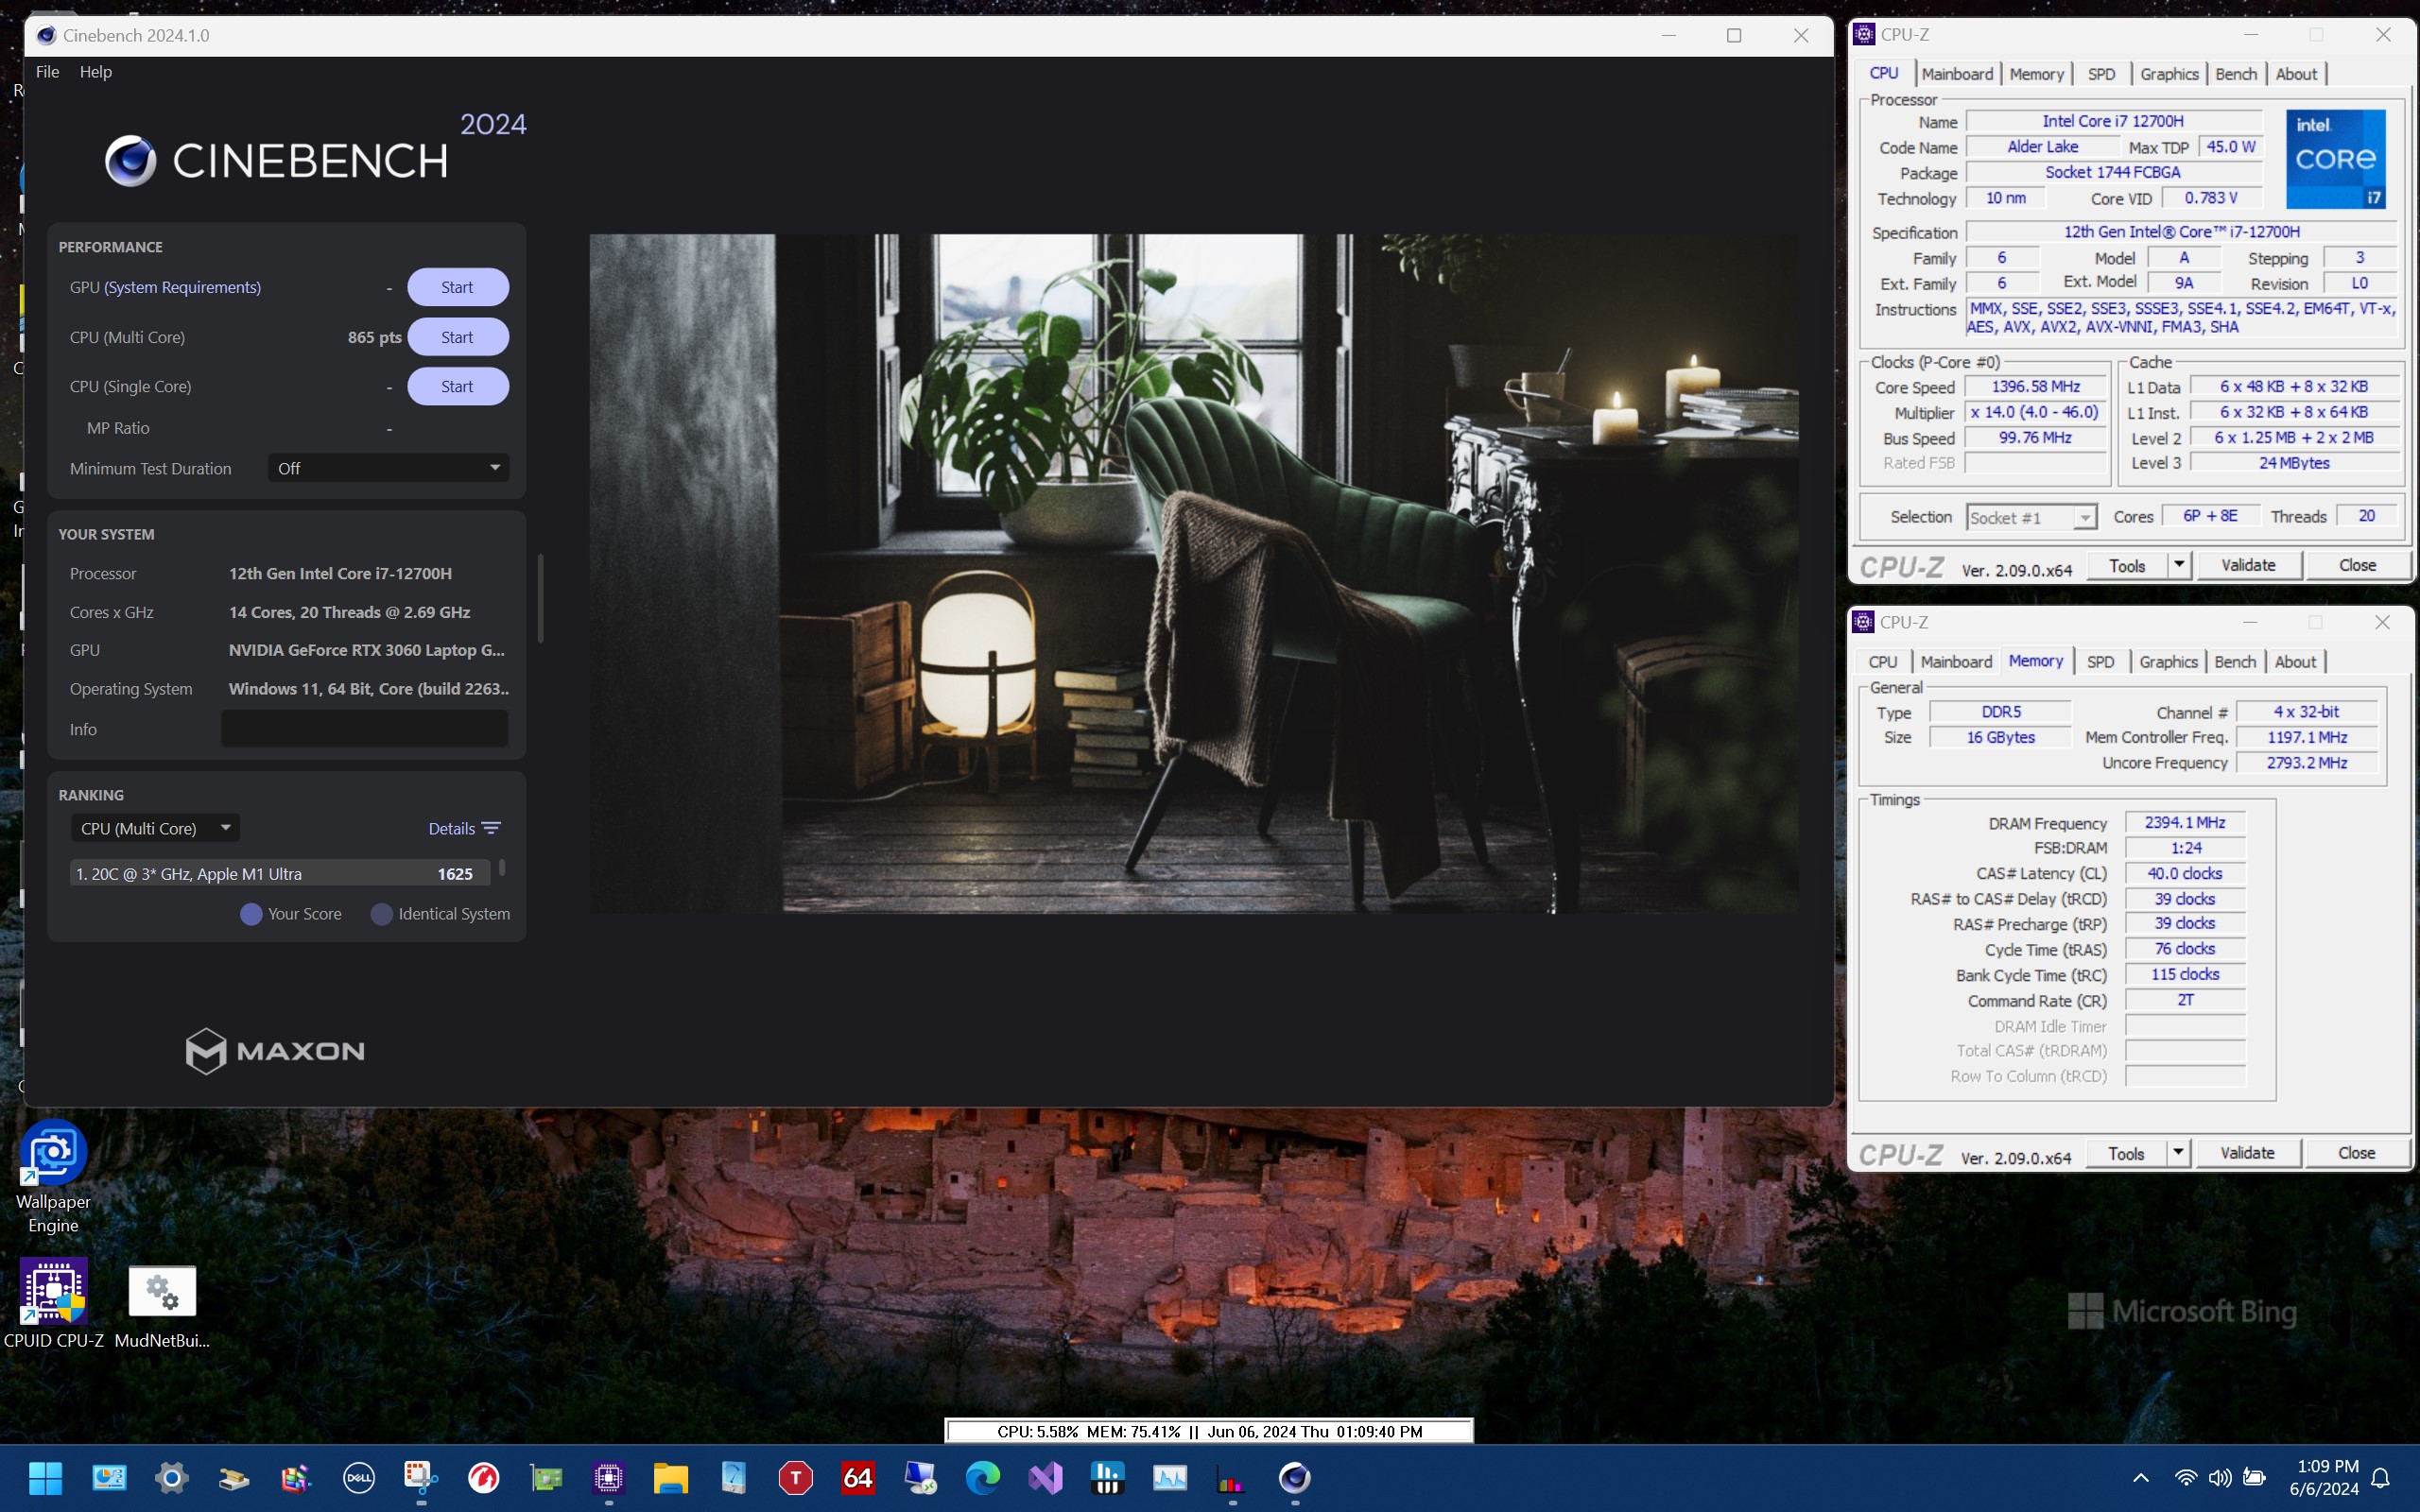Open About tab in upper CPU-Z window
2420x1512 pixels.
[2296, 74]
